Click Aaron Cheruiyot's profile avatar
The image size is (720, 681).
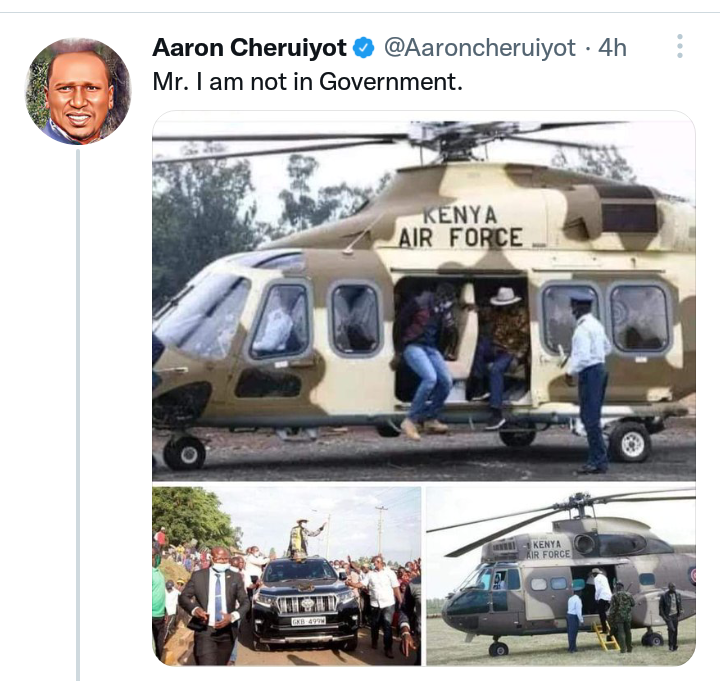click(78, 91)
